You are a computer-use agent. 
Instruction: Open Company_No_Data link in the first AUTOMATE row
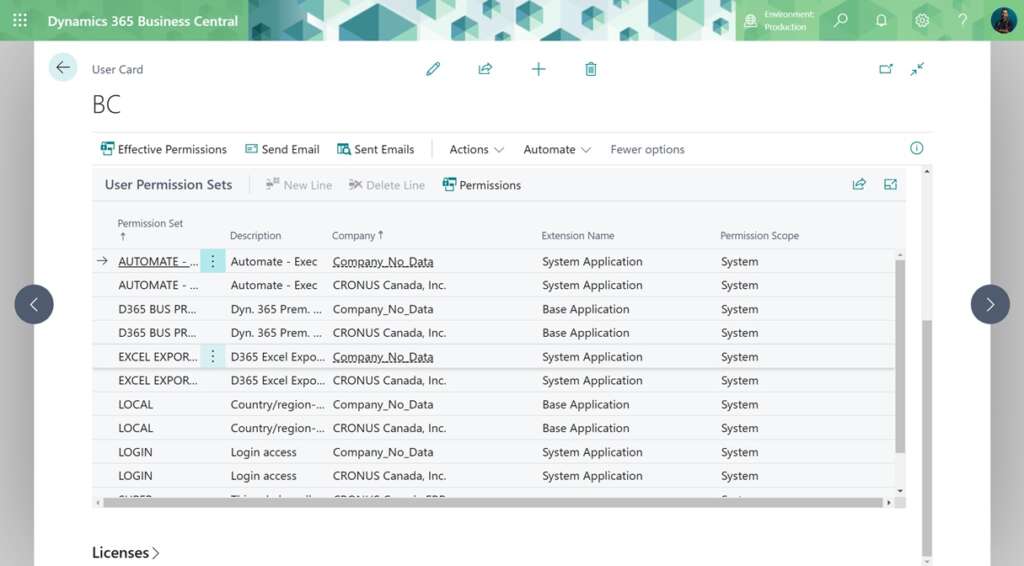383,261
